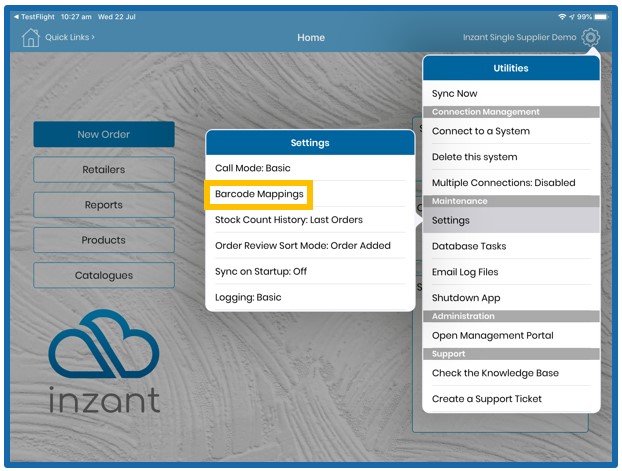
Task: Tap the battery indicator icon
Action: [601, 17]
